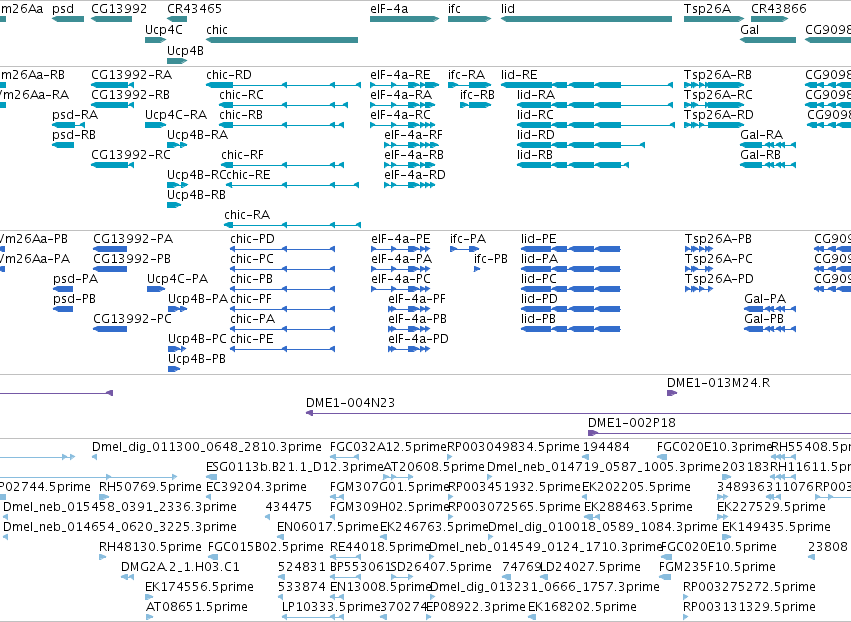Image resolution: width=851 pixels, height=622 pixels.
Task: Select the CR43465 gene label
Action: pyautogui.click(x=194, y=9)
